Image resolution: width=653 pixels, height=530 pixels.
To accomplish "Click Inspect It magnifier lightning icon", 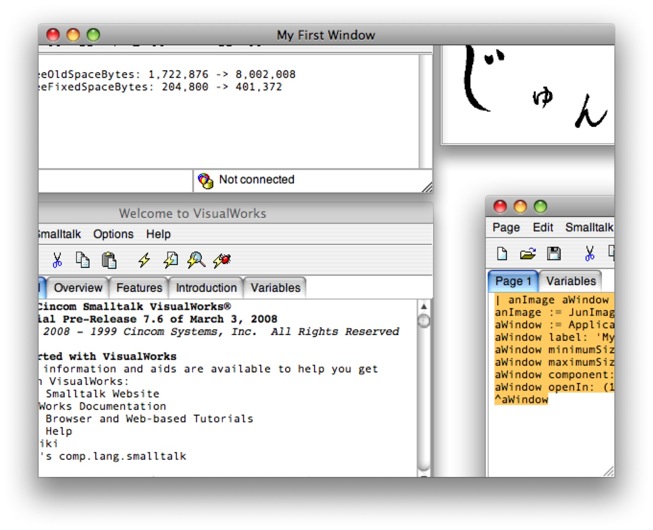I will [x=196, y=260].
